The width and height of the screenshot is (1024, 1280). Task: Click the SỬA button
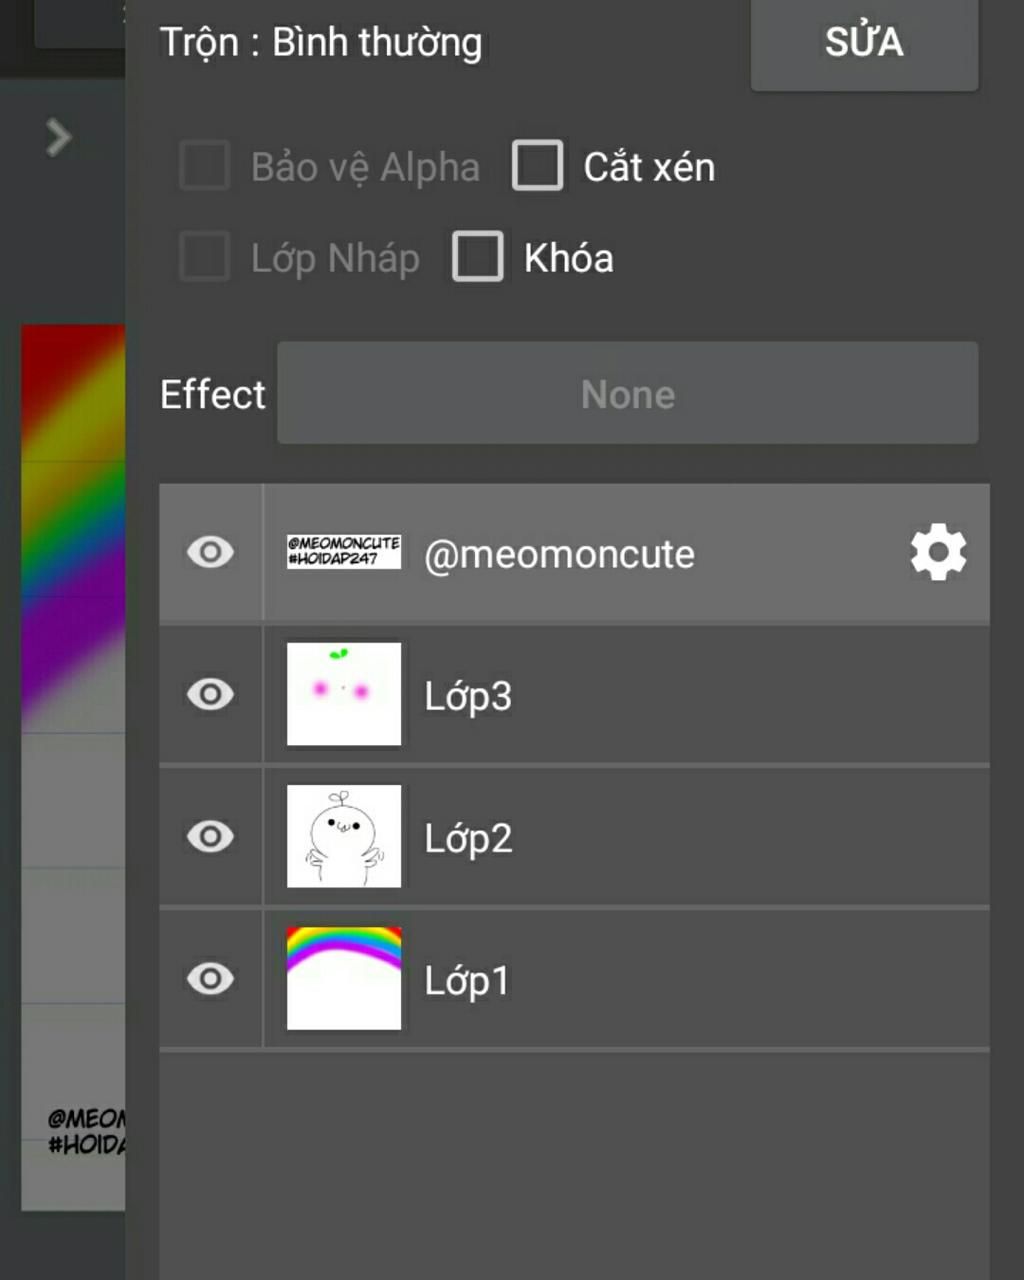pos(864,44)
